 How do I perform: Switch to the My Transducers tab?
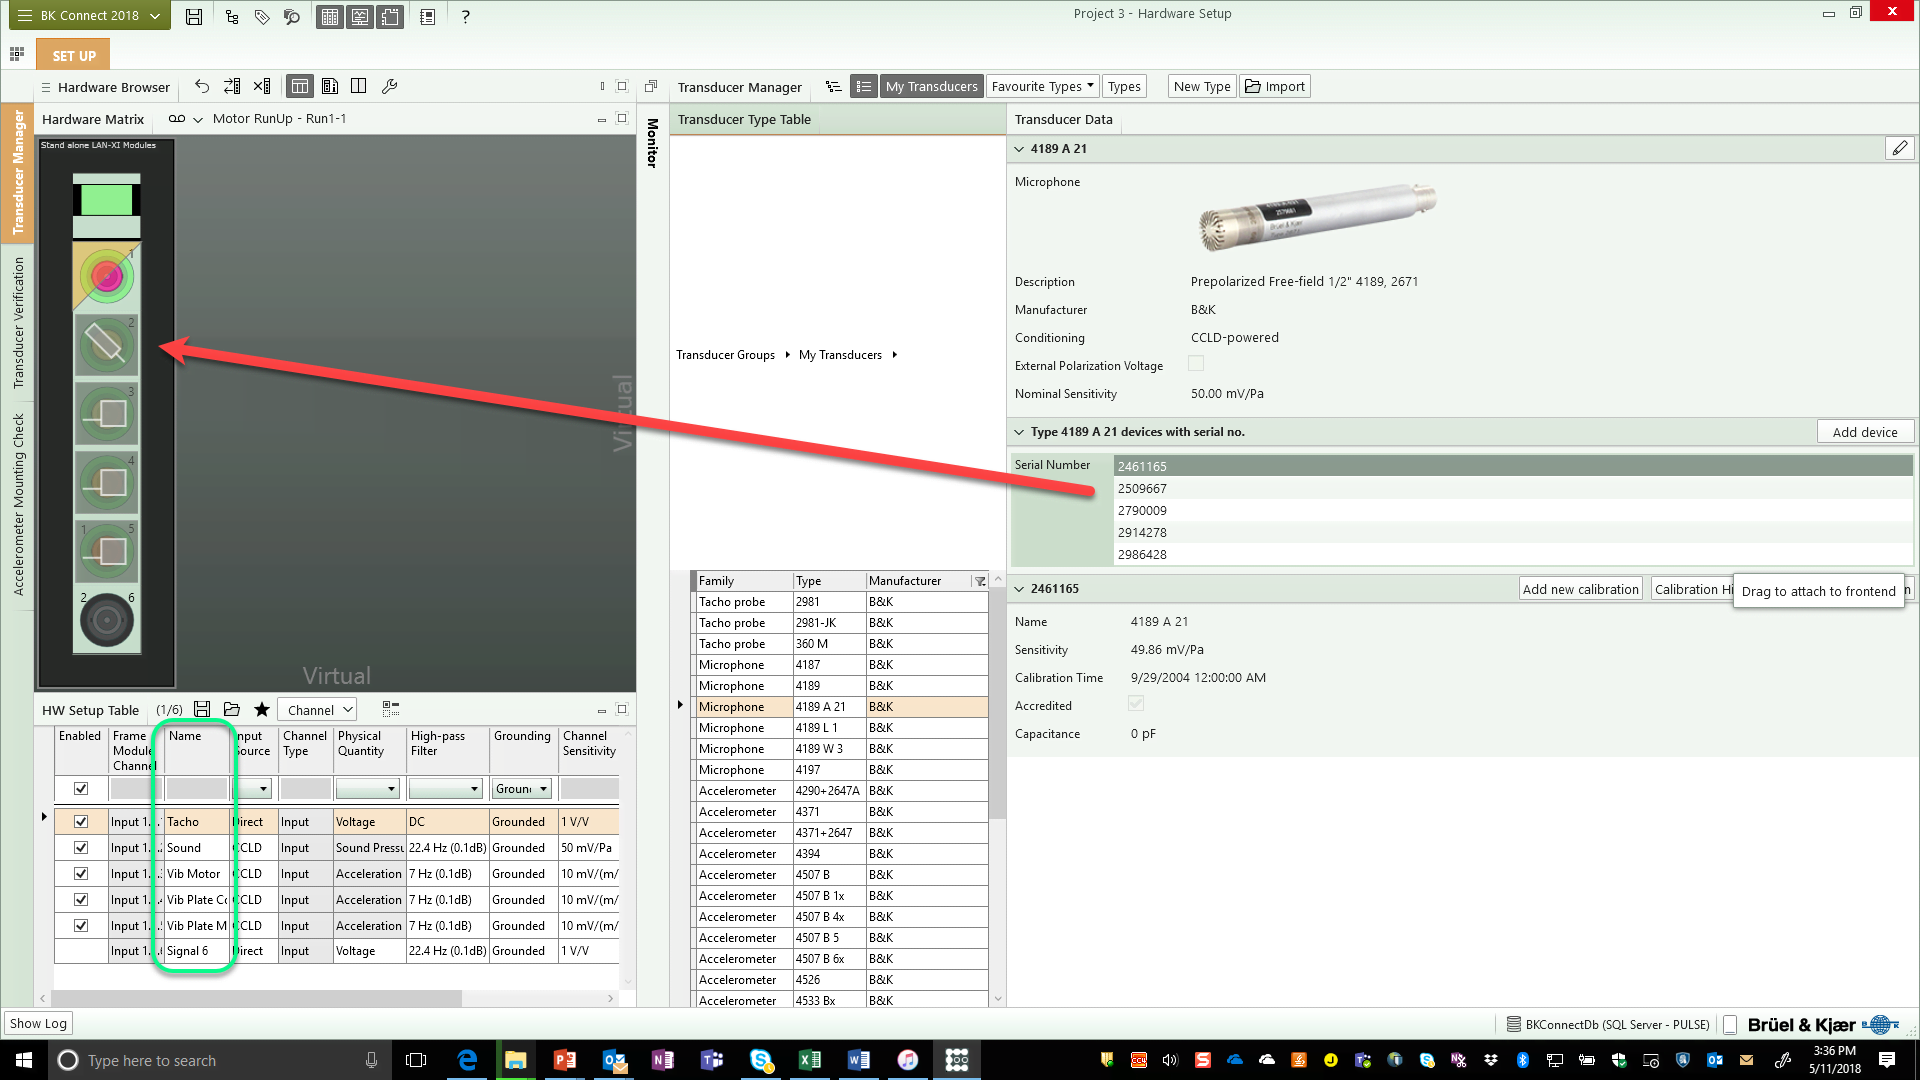tap(931, 86)
